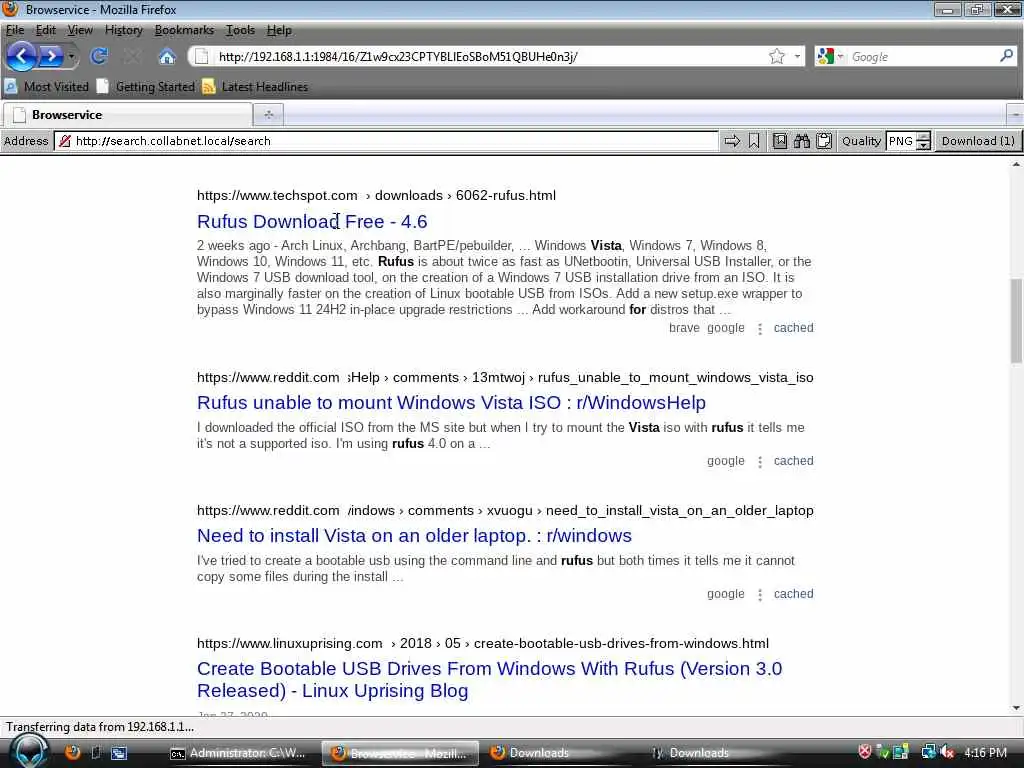
Task: Click cached link under the techspot result
Action: (793, 328)
